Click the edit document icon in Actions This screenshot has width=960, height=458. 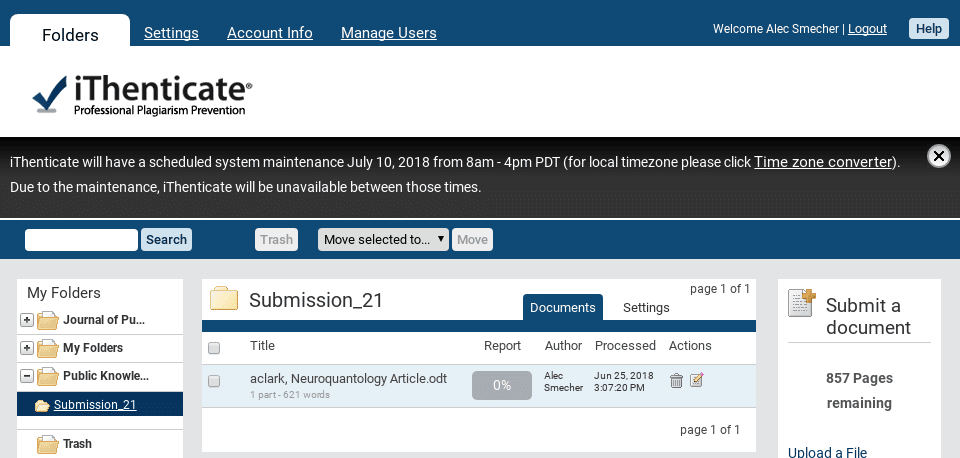[697, 380]
